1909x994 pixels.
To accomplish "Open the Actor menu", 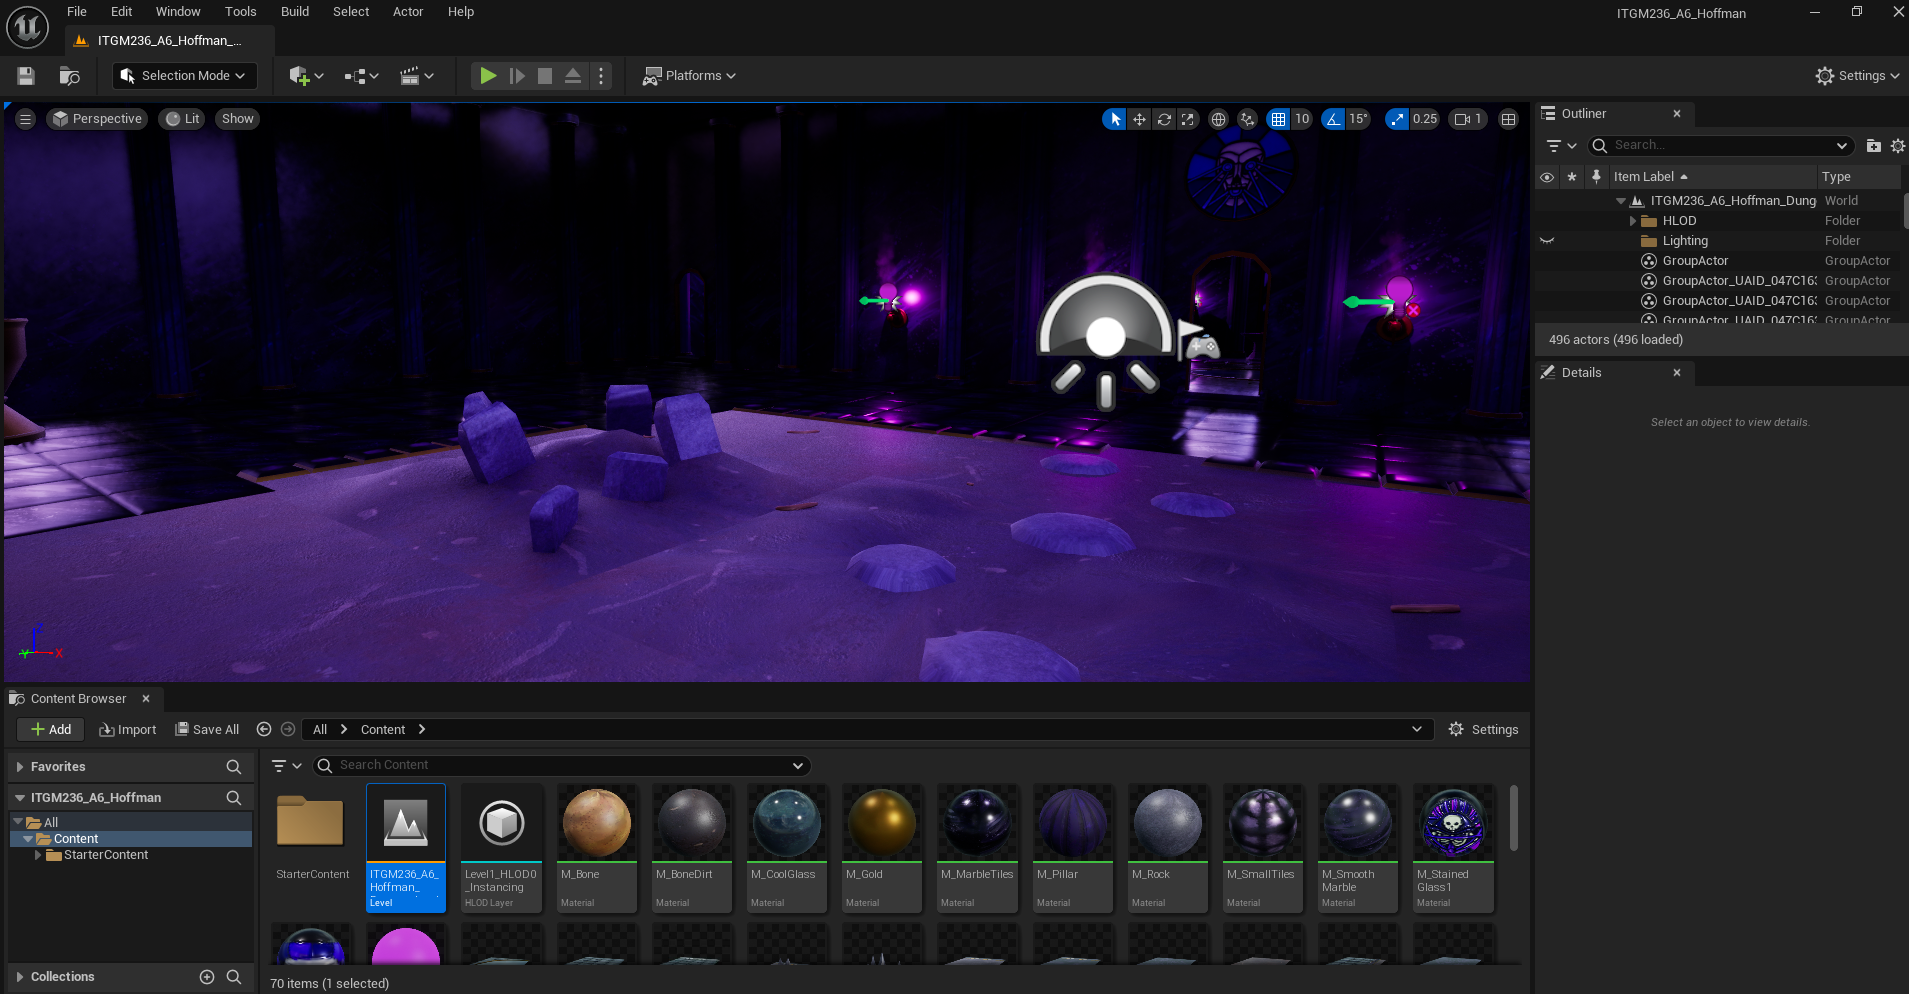I will pyautogui.click(x=408, y=12).
